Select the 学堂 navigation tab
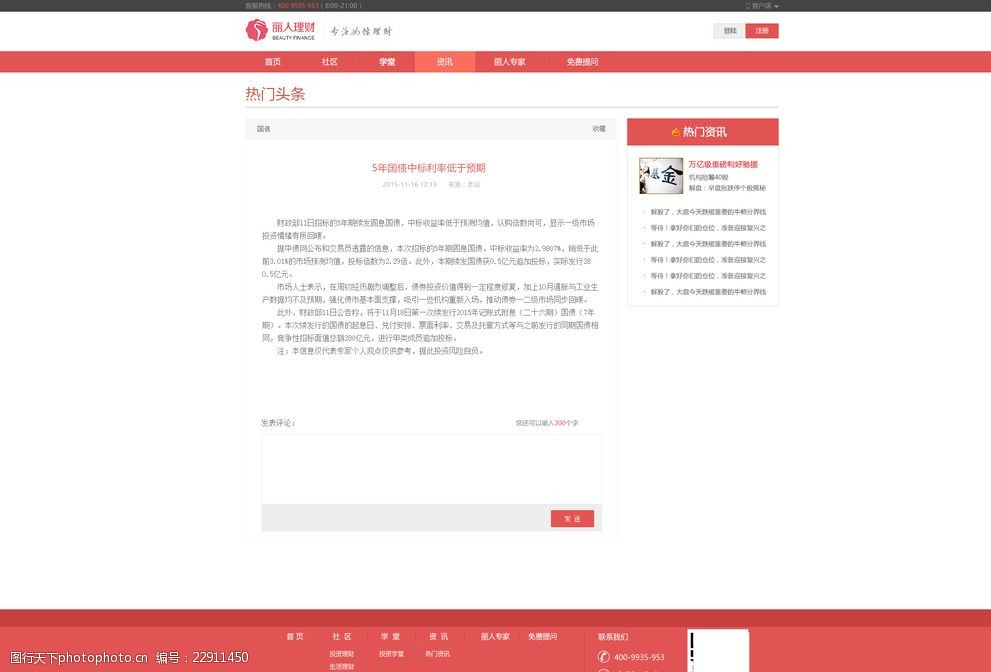Screen dimensions: 991x672 (x=387, y=62)
